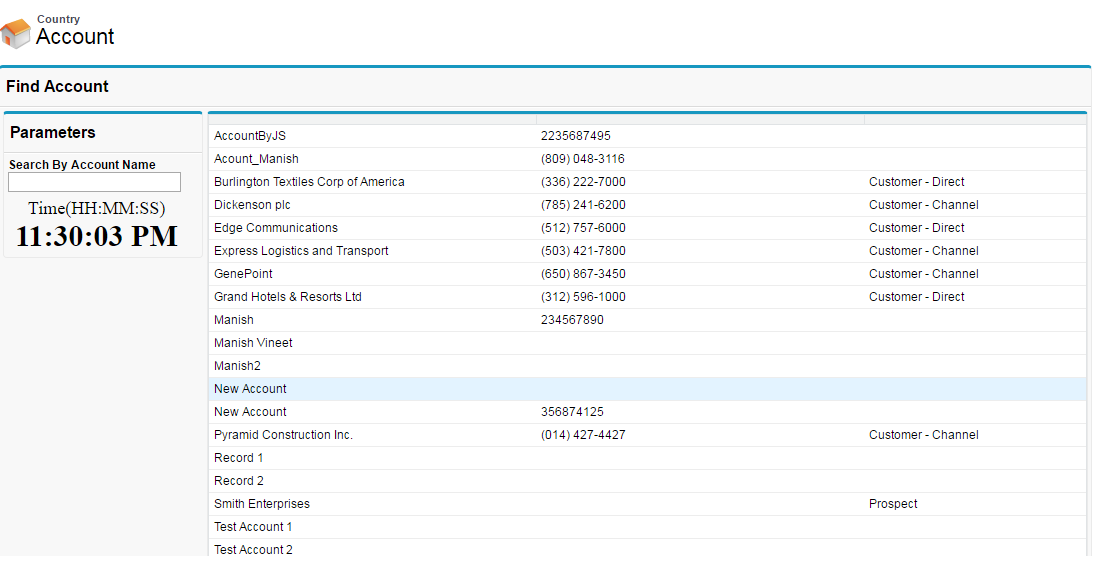
Task: Click the Prospect type for Smith Enterprises
Action: click(893, 505)
